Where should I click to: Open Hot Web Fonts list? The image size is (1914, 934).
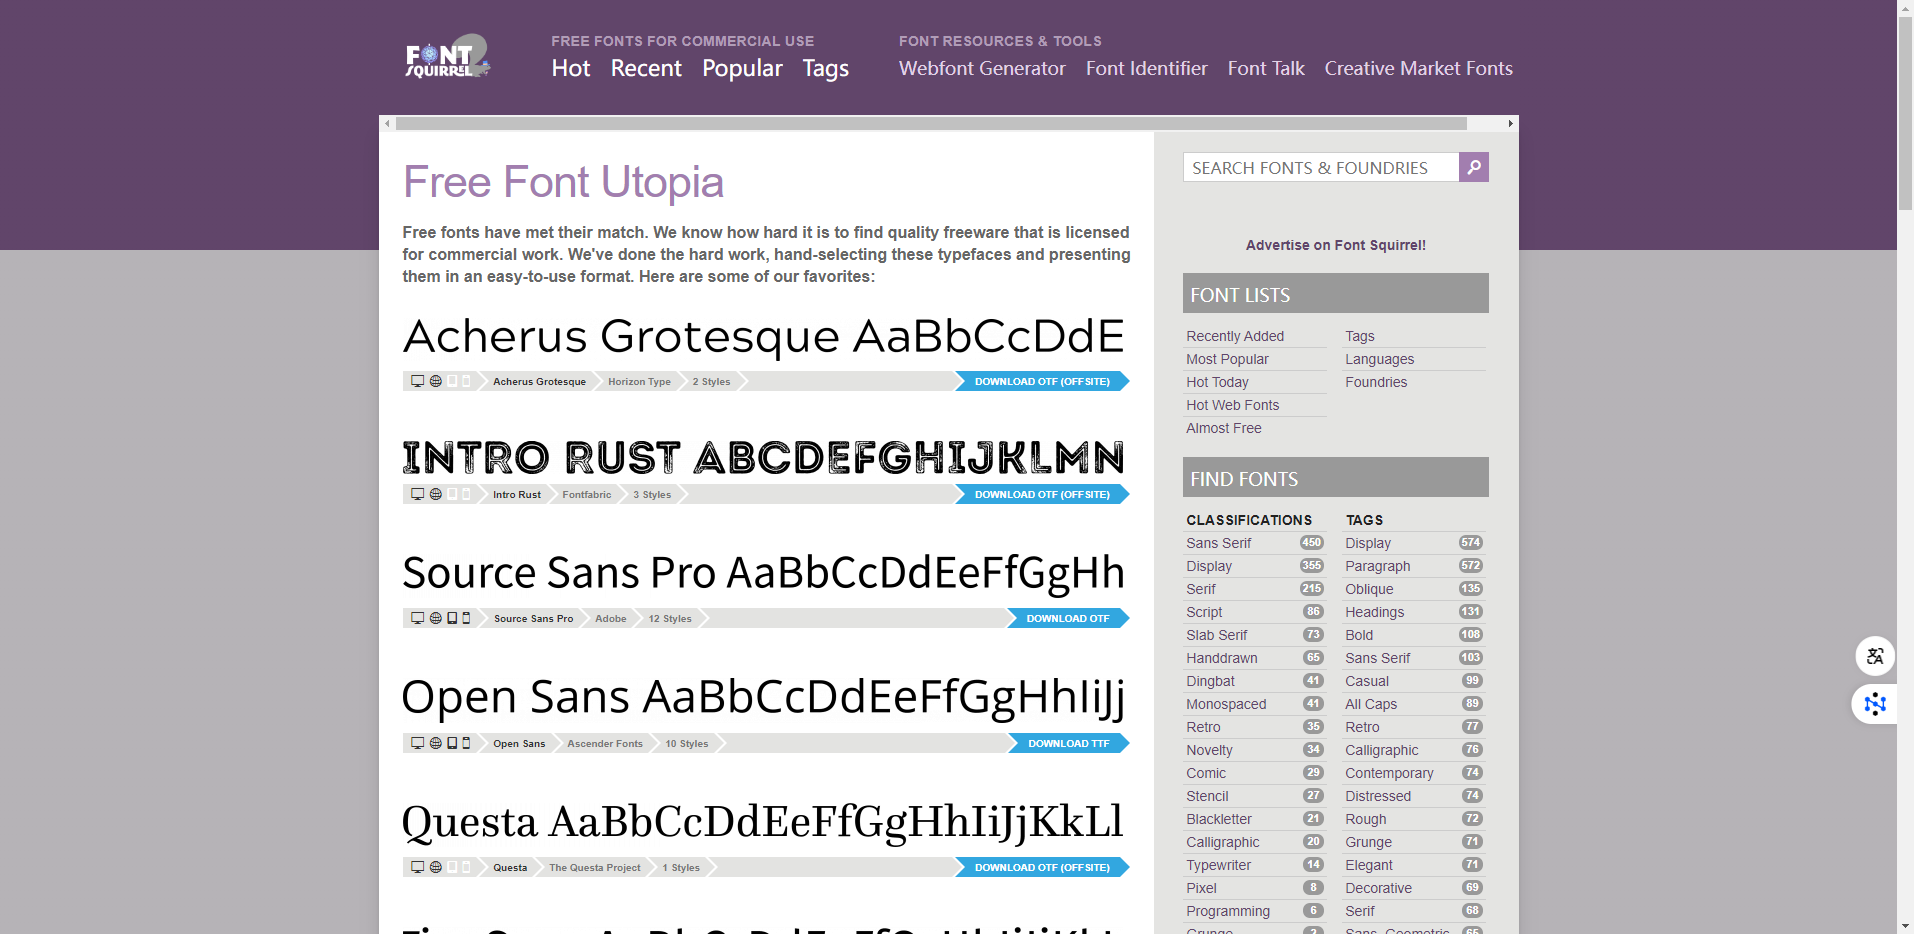tap(1232, 405)
